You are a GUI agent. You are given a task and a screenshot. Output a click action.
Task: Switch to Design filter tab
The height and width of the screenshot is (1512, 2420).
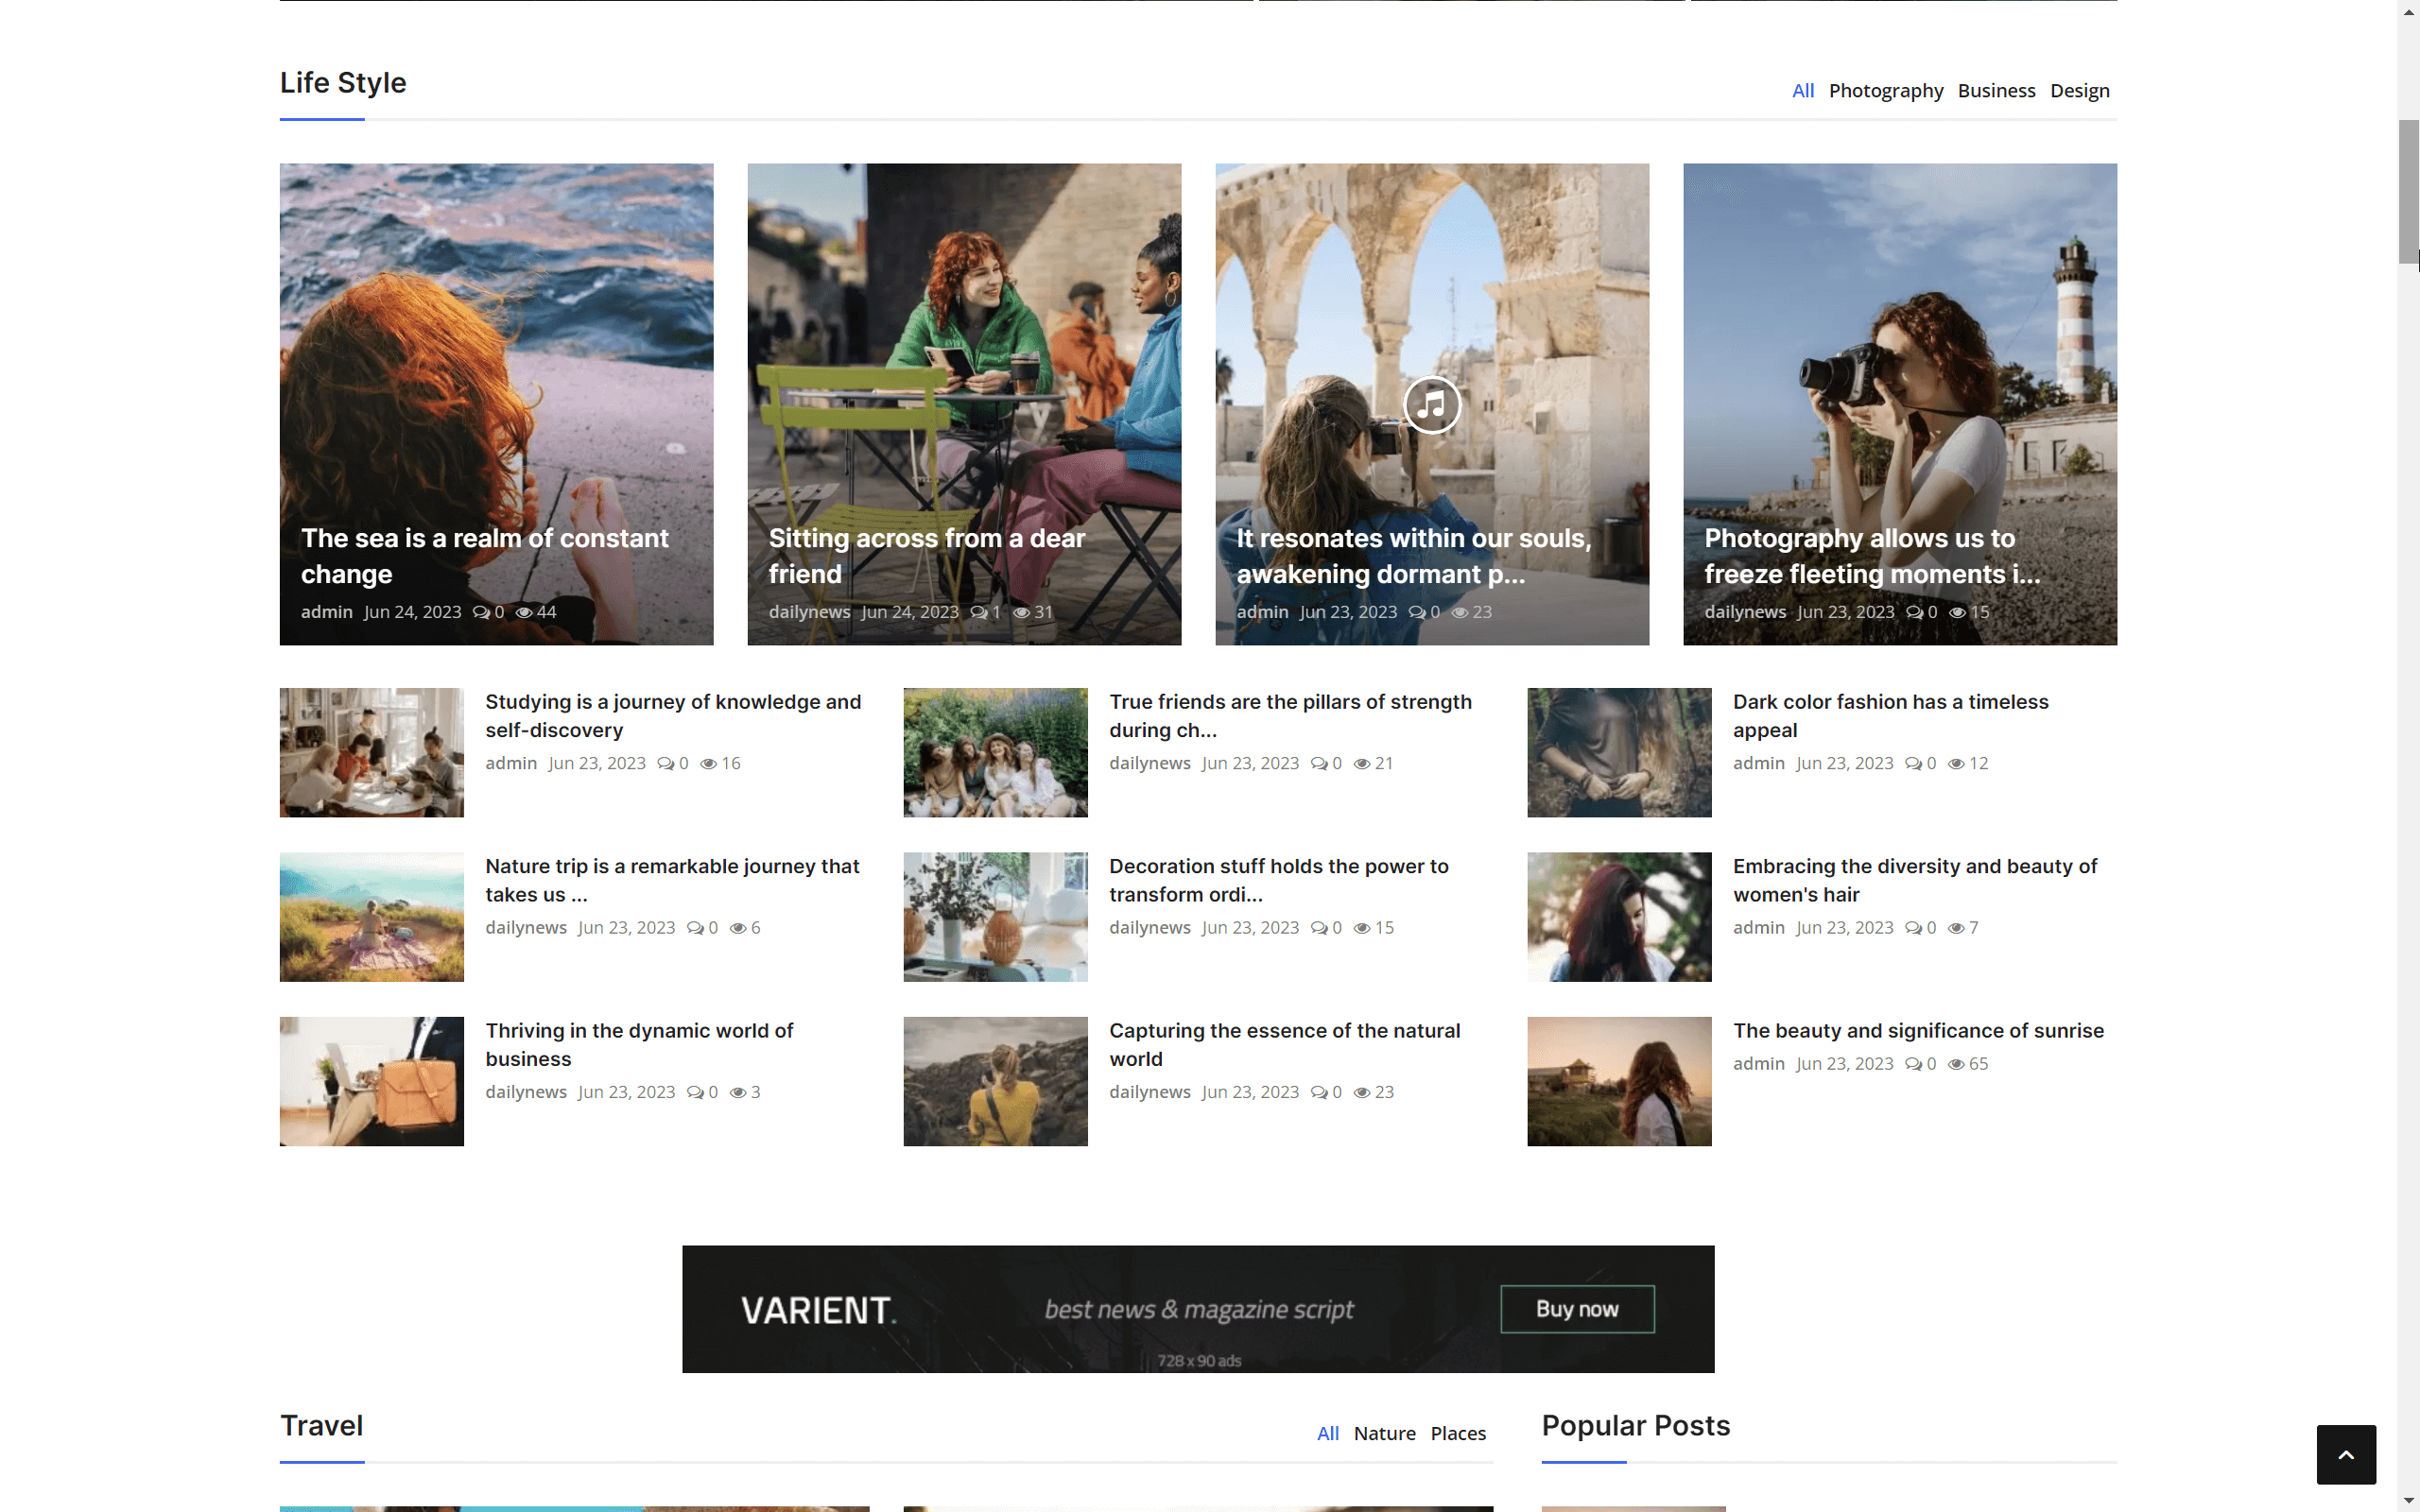tap(2079, 91)
